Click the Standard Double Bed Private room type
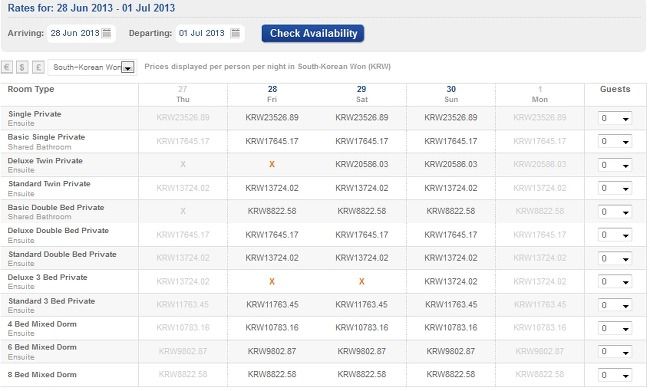 [x=62, y=254]
